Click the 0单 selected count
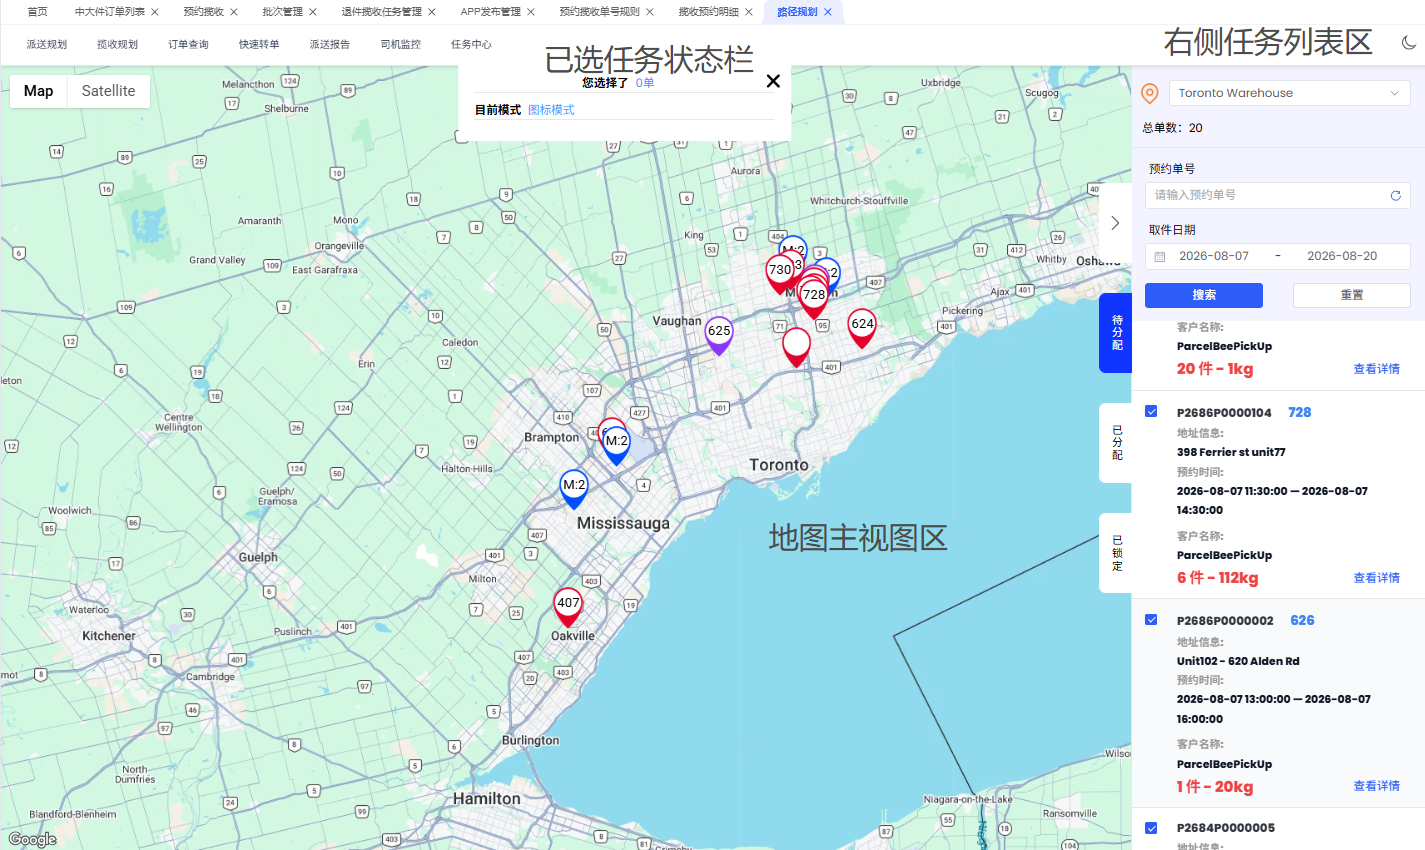Viewport: 1425px width, 850px height. tap(645, 83)
